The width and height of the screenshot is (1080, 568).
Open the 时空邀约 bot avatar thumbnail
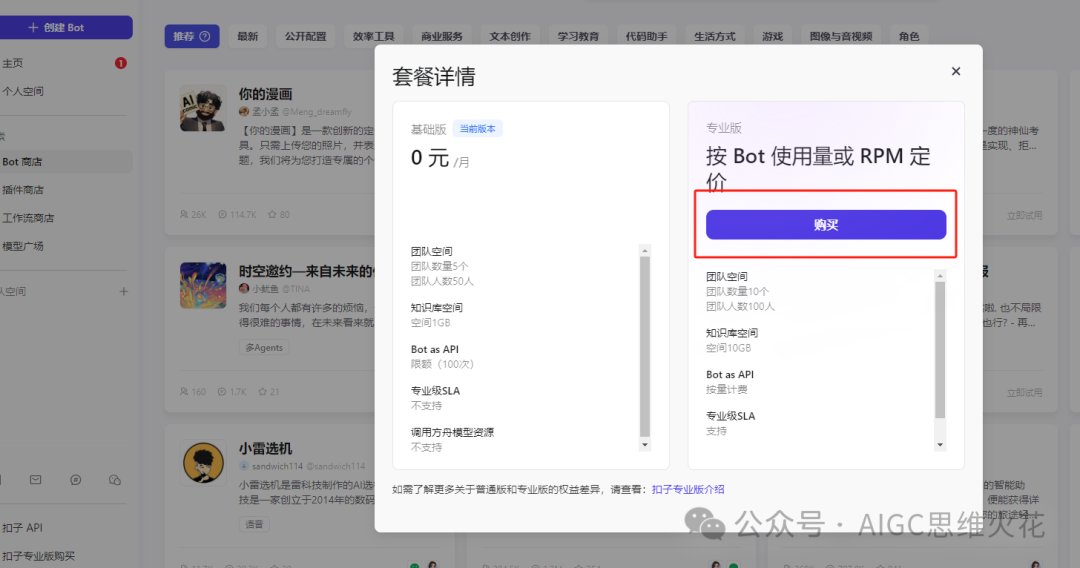(x=203, y=285)
